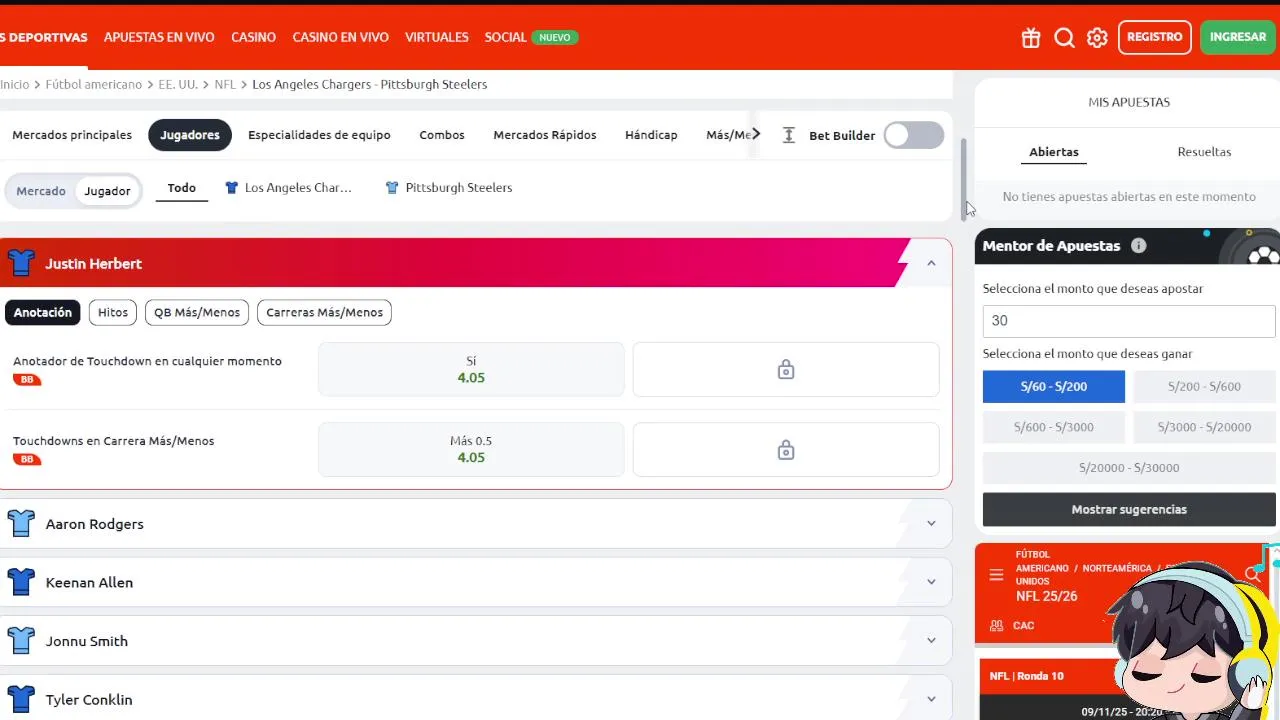This screenshot has width=1280, height=720.
Task: Select the Carreras Más/Menos chip
Action: [324, 312]
